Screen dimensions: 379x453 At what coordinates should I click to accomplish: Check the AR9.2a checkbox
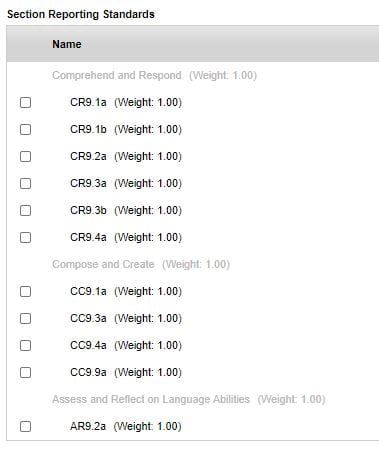25,426
